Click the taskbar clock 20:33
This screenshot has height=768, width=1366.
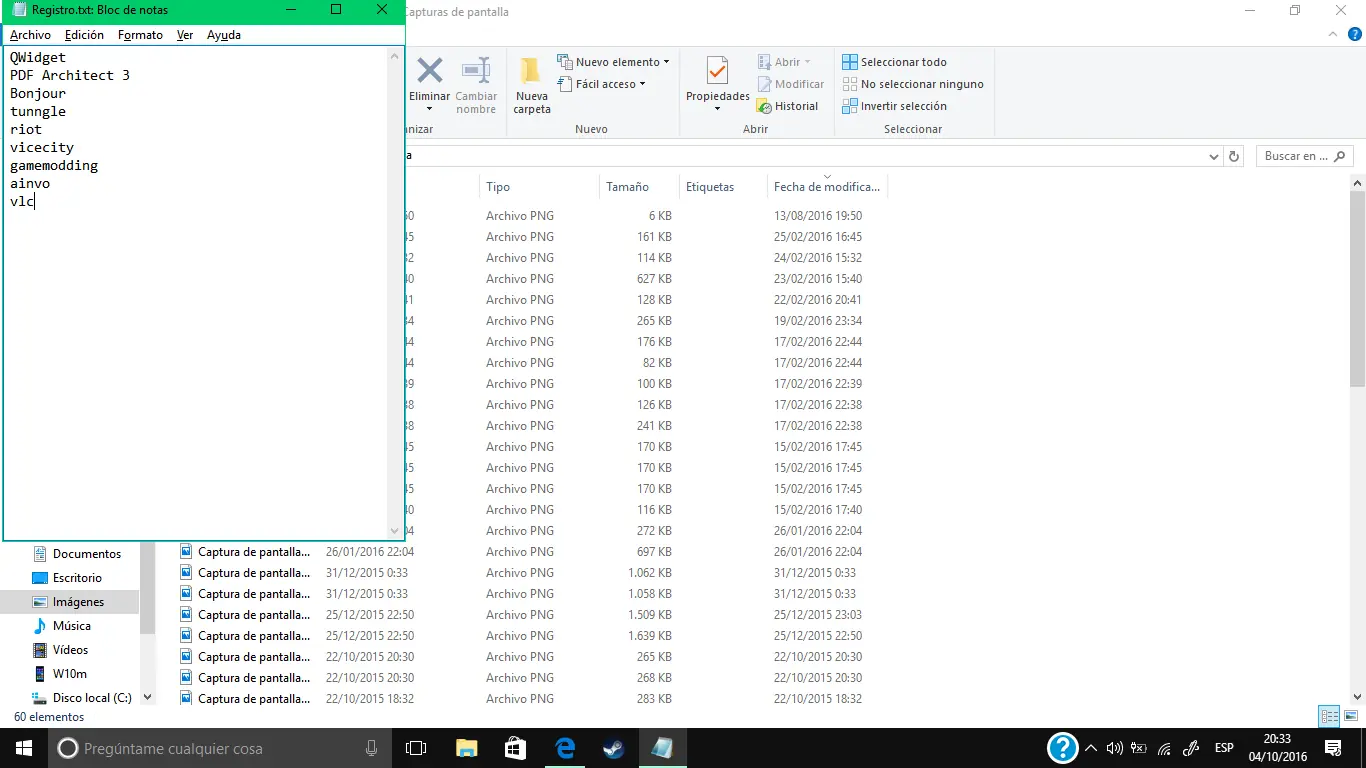click(1277, 739)
